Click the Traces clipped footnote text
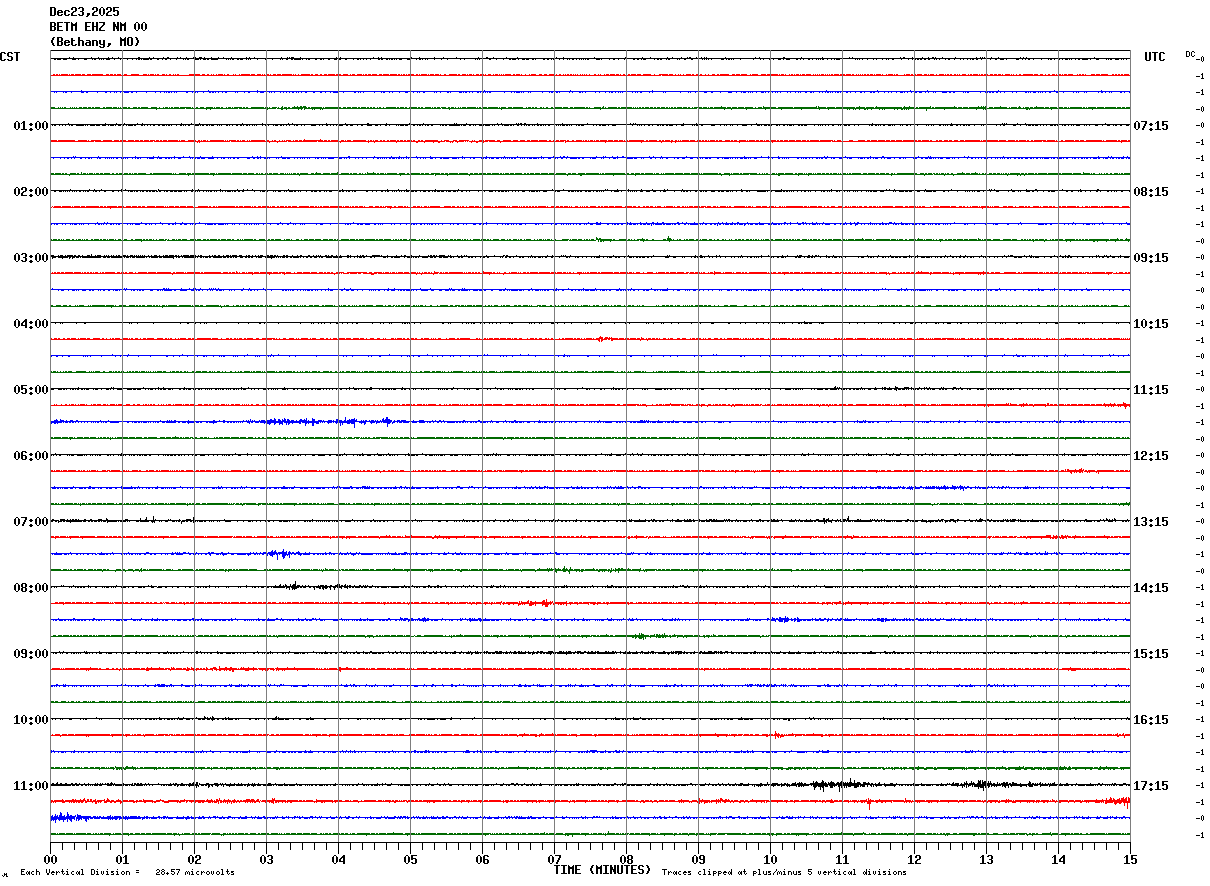This screenshot has width=1210, height=886. (x=784, y=873)
